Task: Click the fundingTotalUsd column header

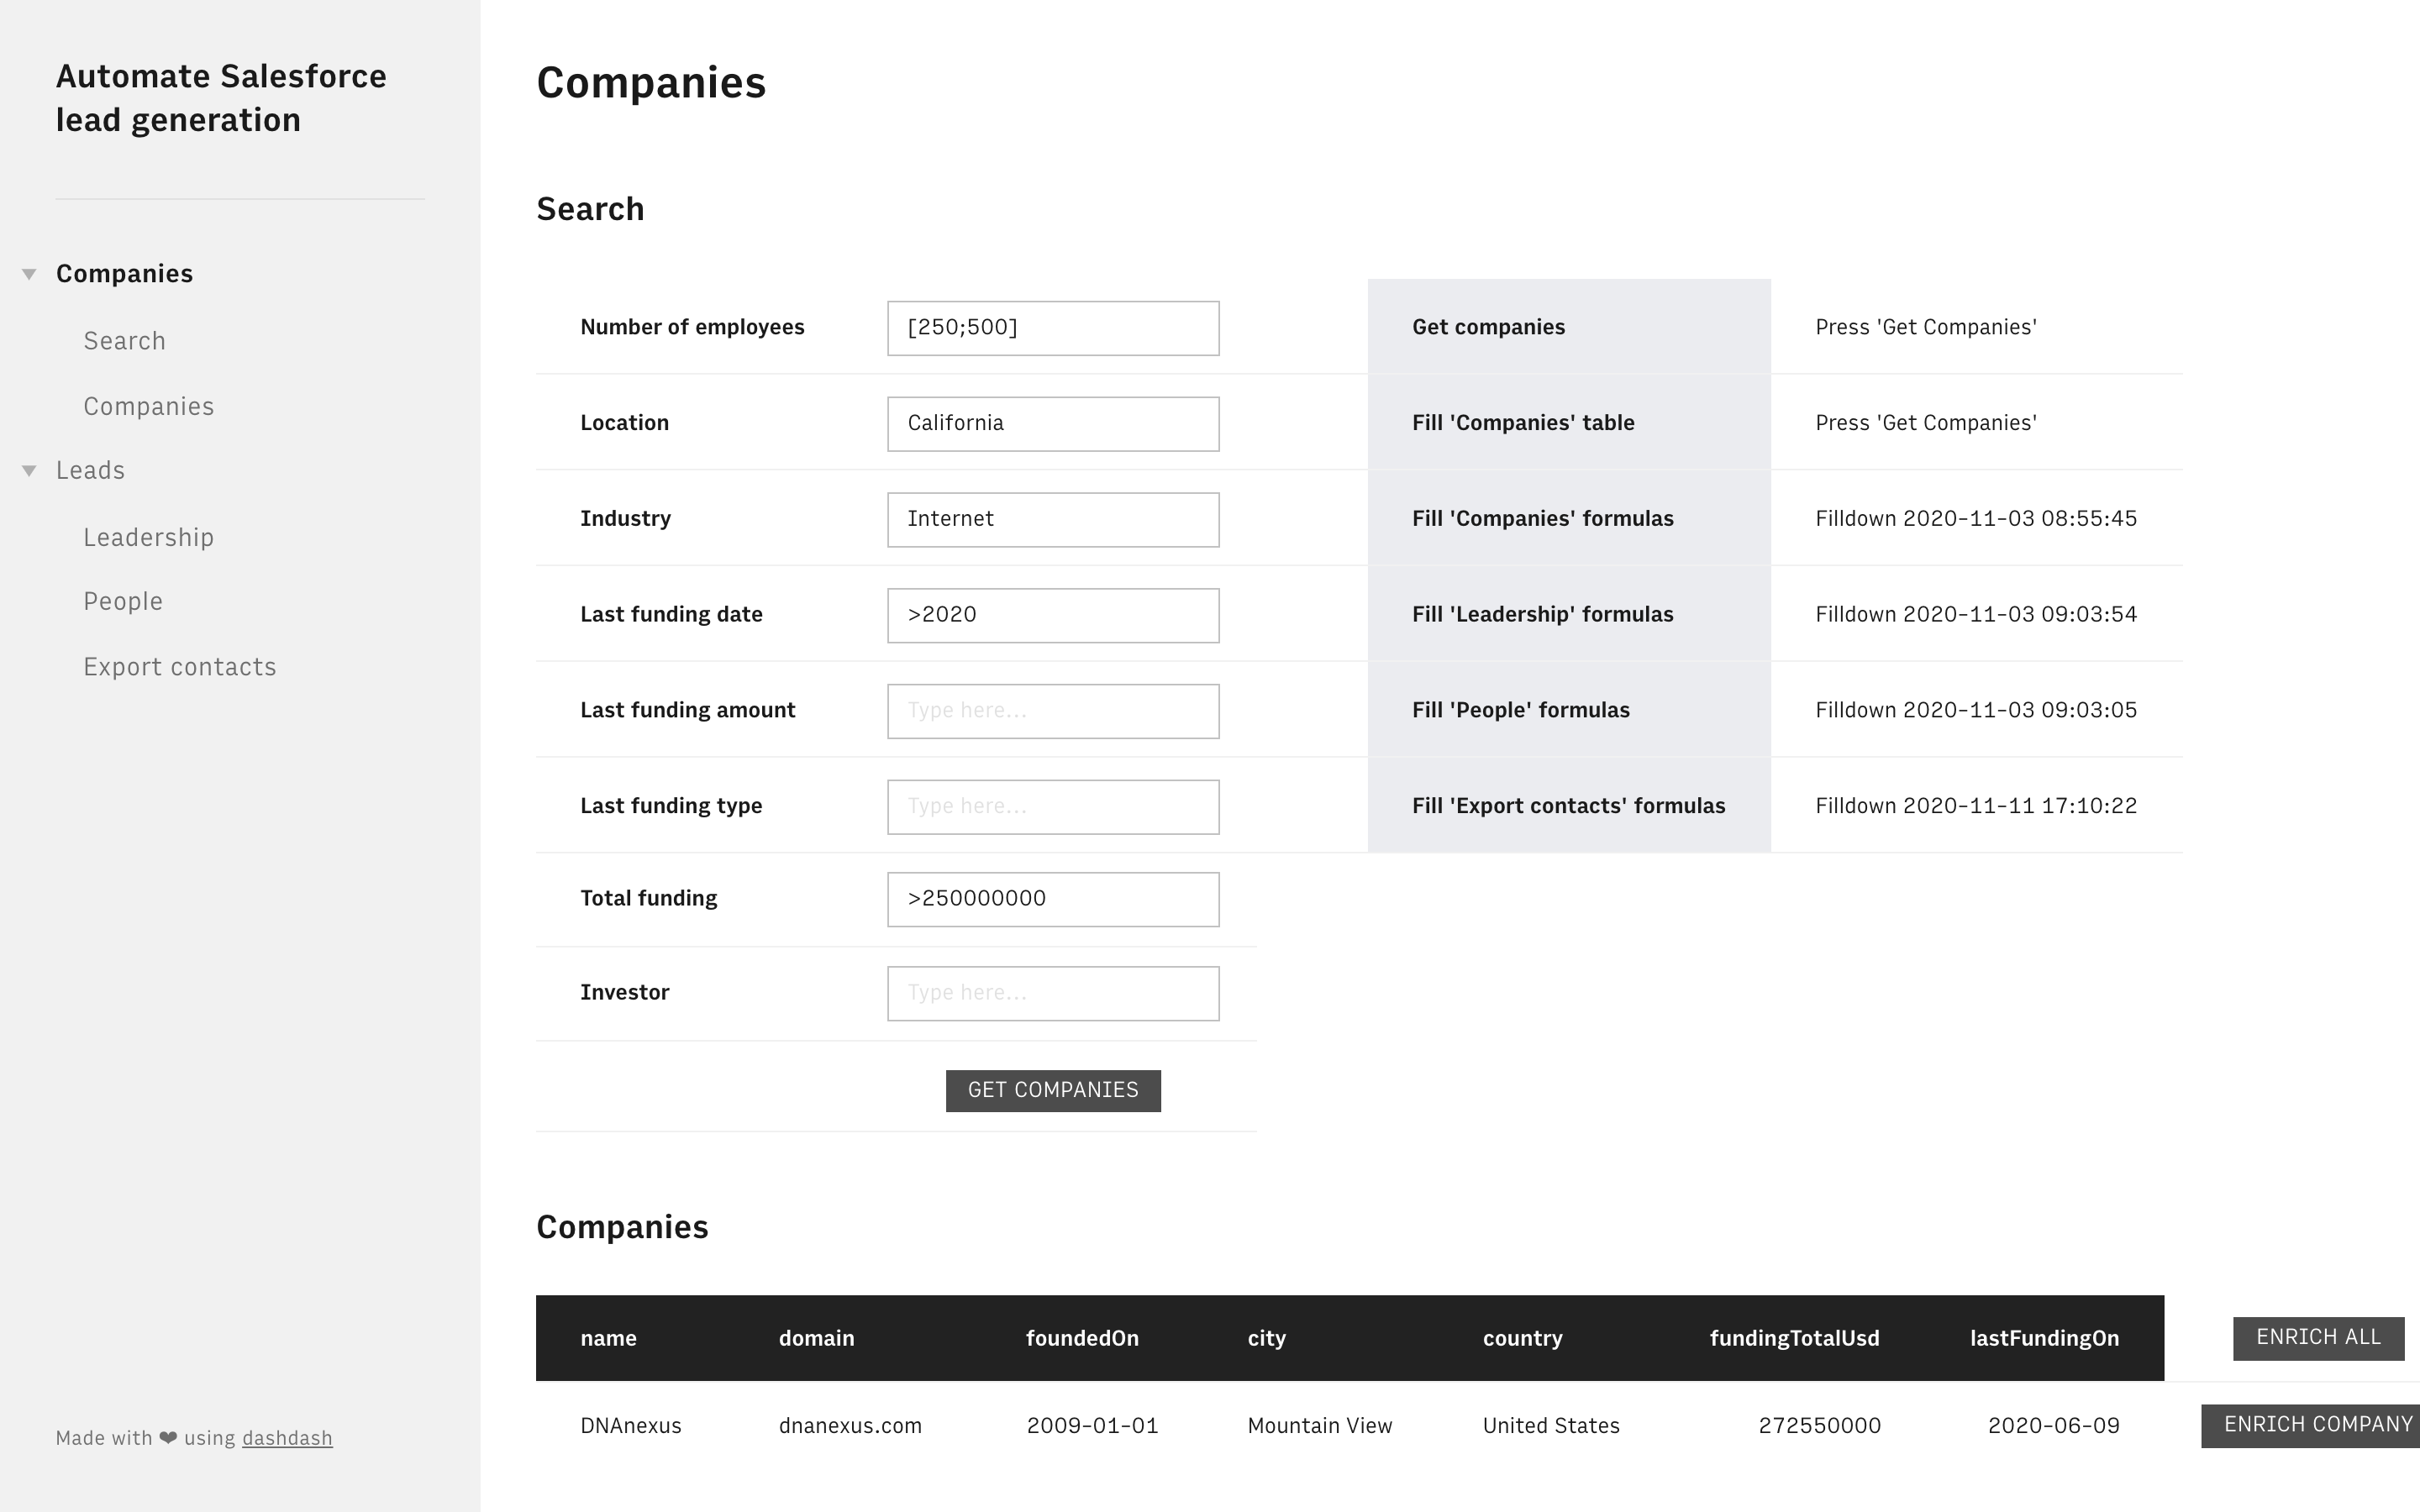Action: pyautogui.click(x=1793, y=1339)
